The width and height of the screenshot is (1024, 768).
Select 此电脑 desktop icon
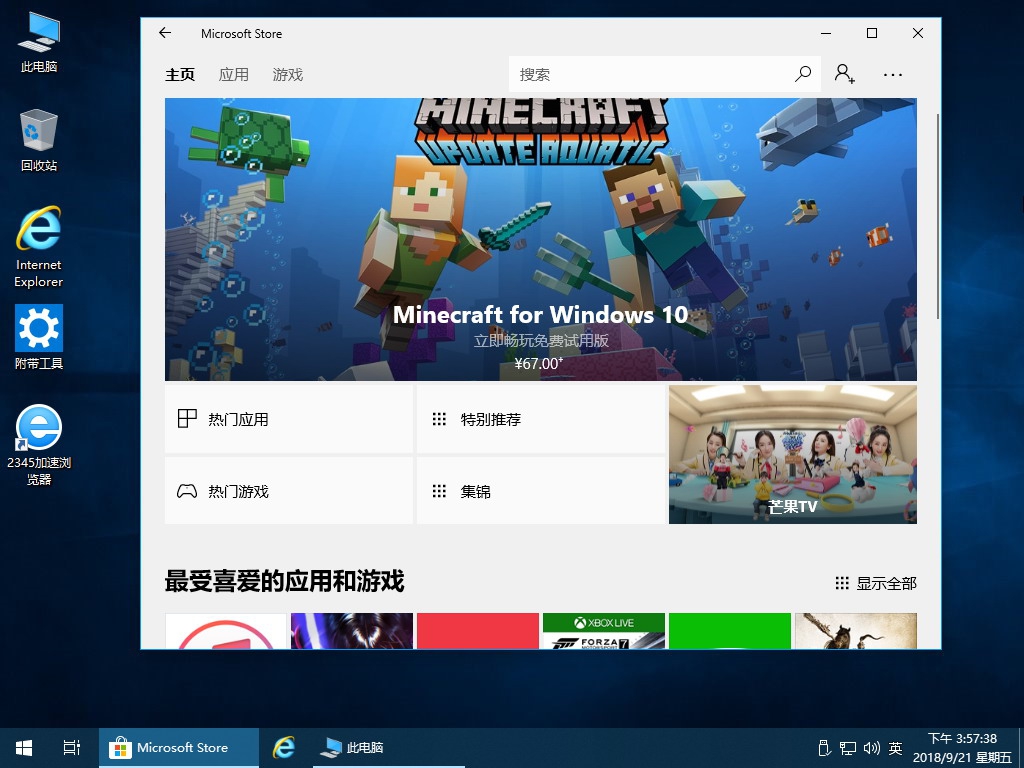tap(39, 42)
